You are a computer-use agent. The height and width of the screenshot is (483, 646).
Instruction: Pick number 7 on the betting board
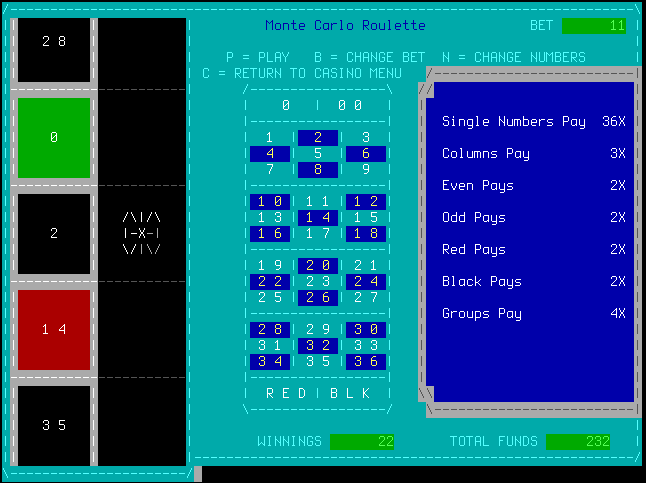pyautogui.click(x=269, y=169)
